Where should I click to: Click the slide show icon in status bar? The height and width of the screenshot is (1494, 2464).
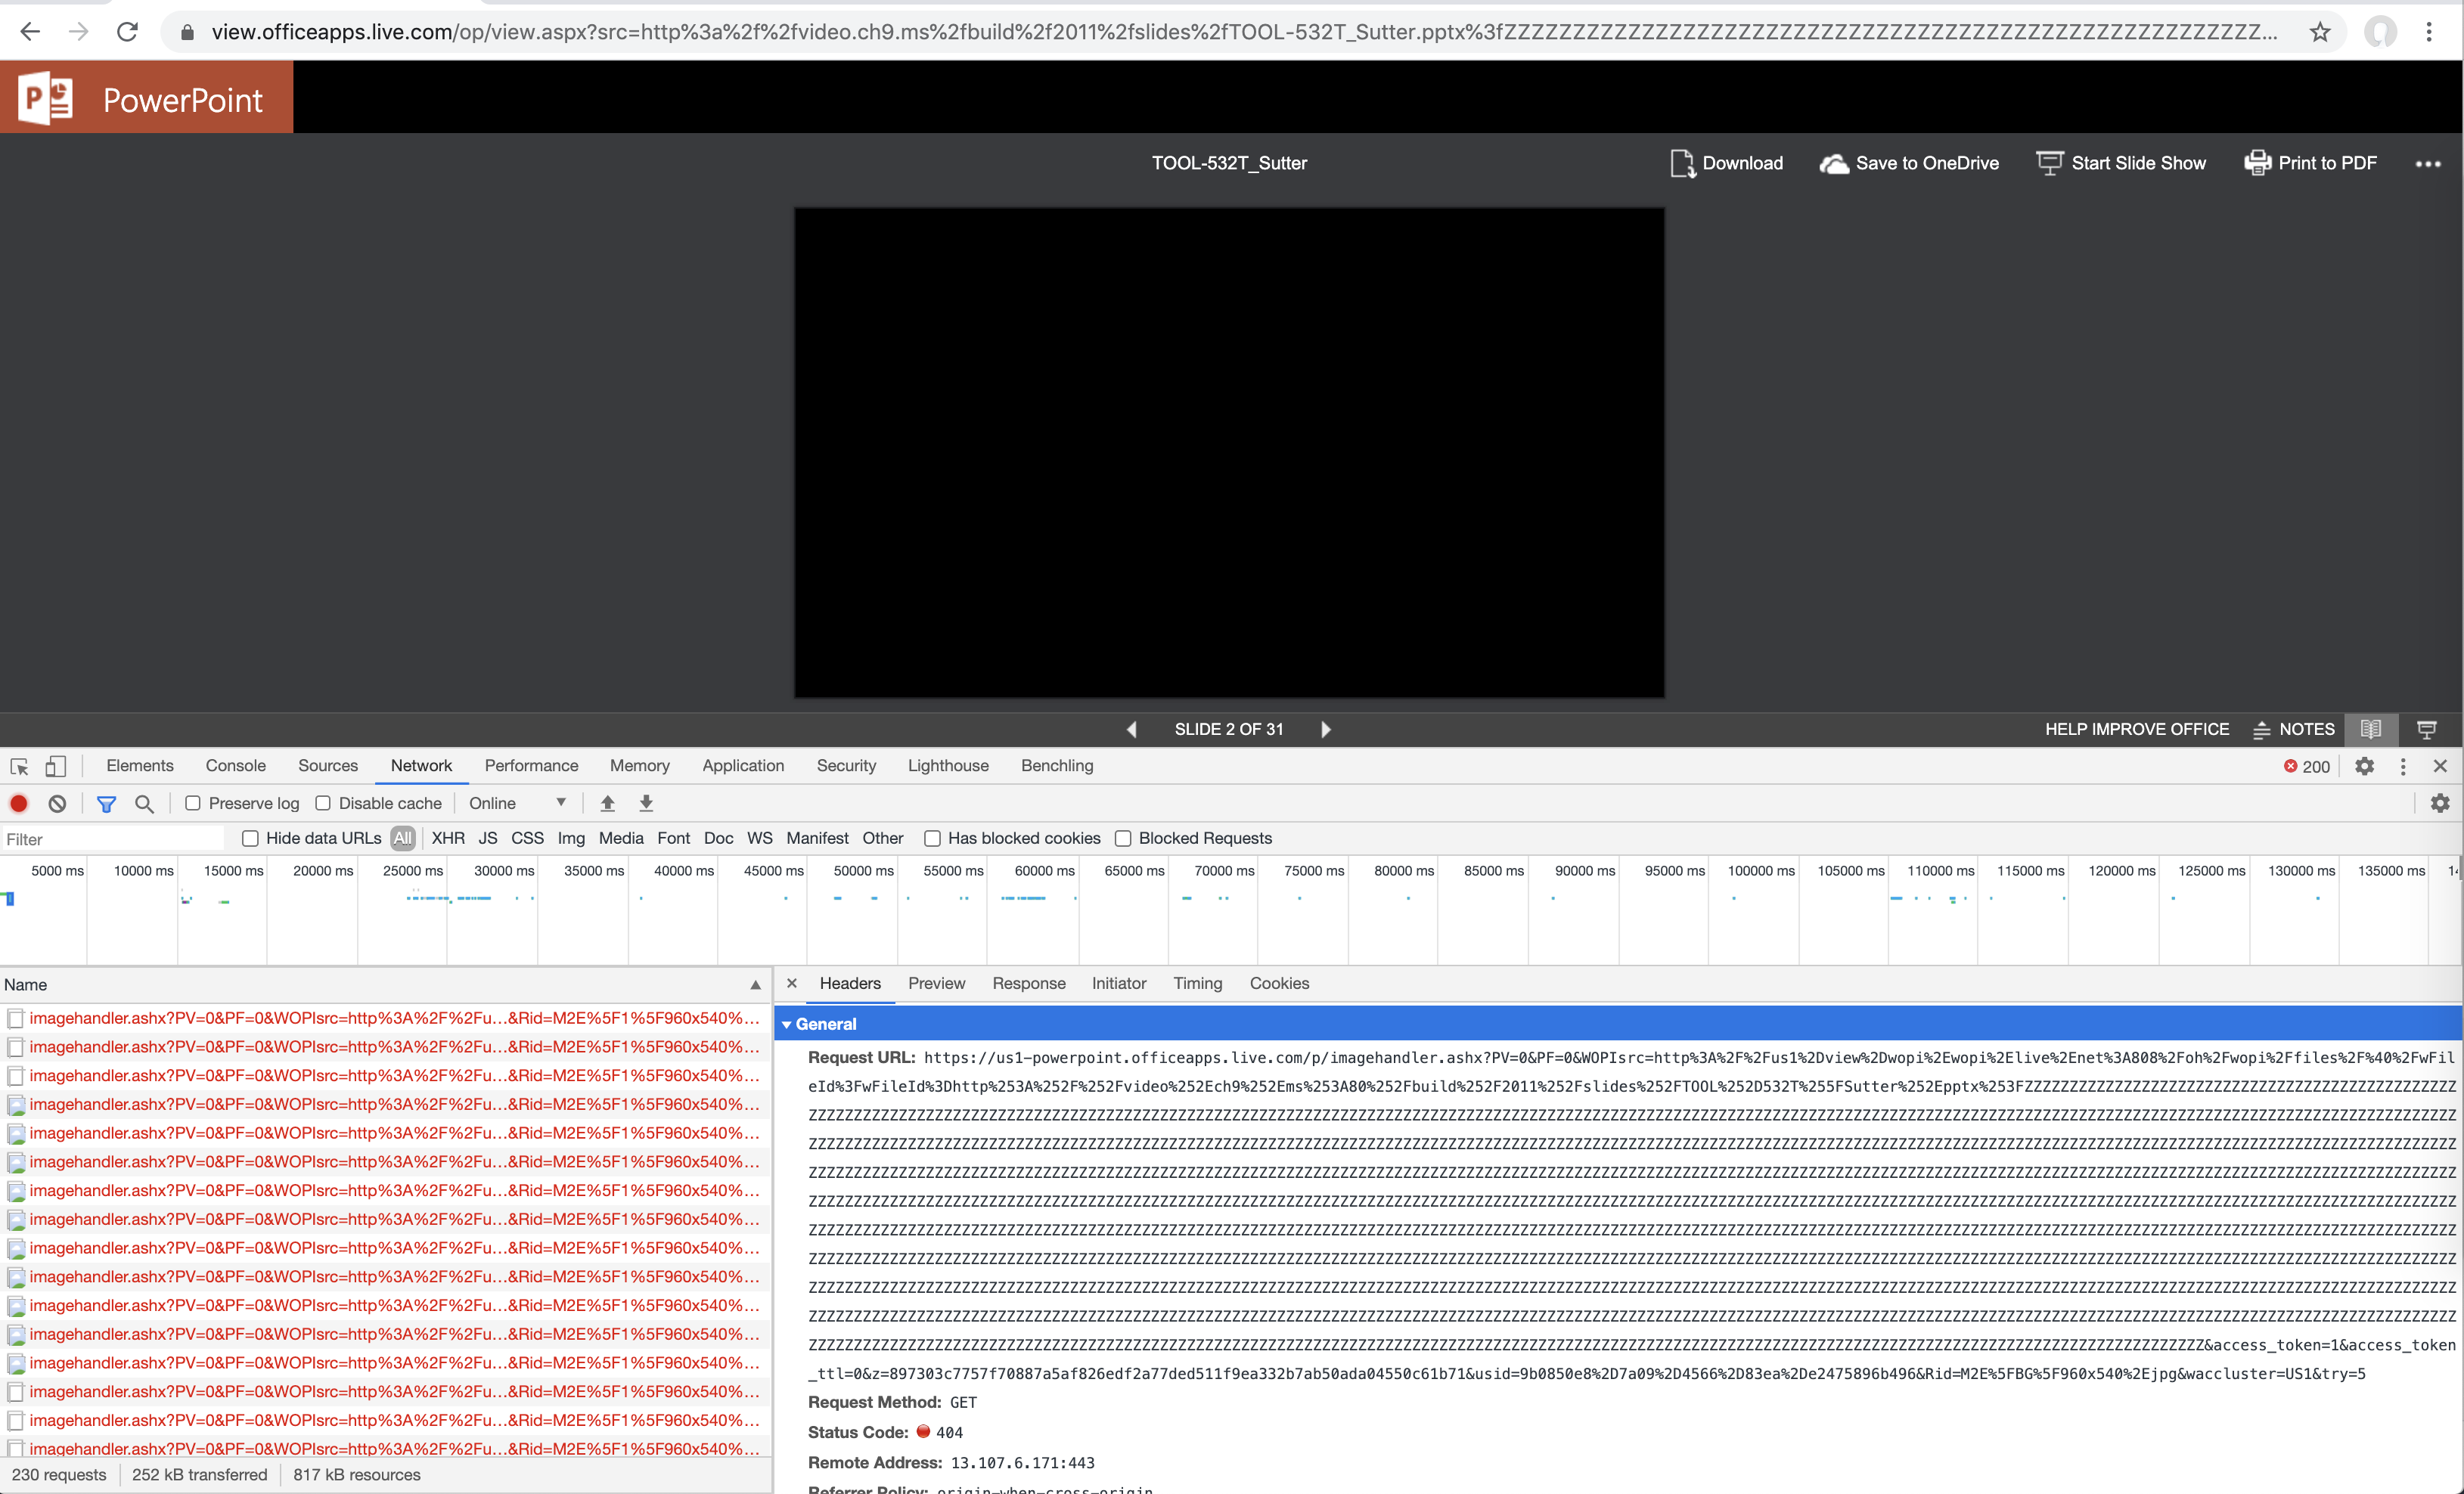2427,729
